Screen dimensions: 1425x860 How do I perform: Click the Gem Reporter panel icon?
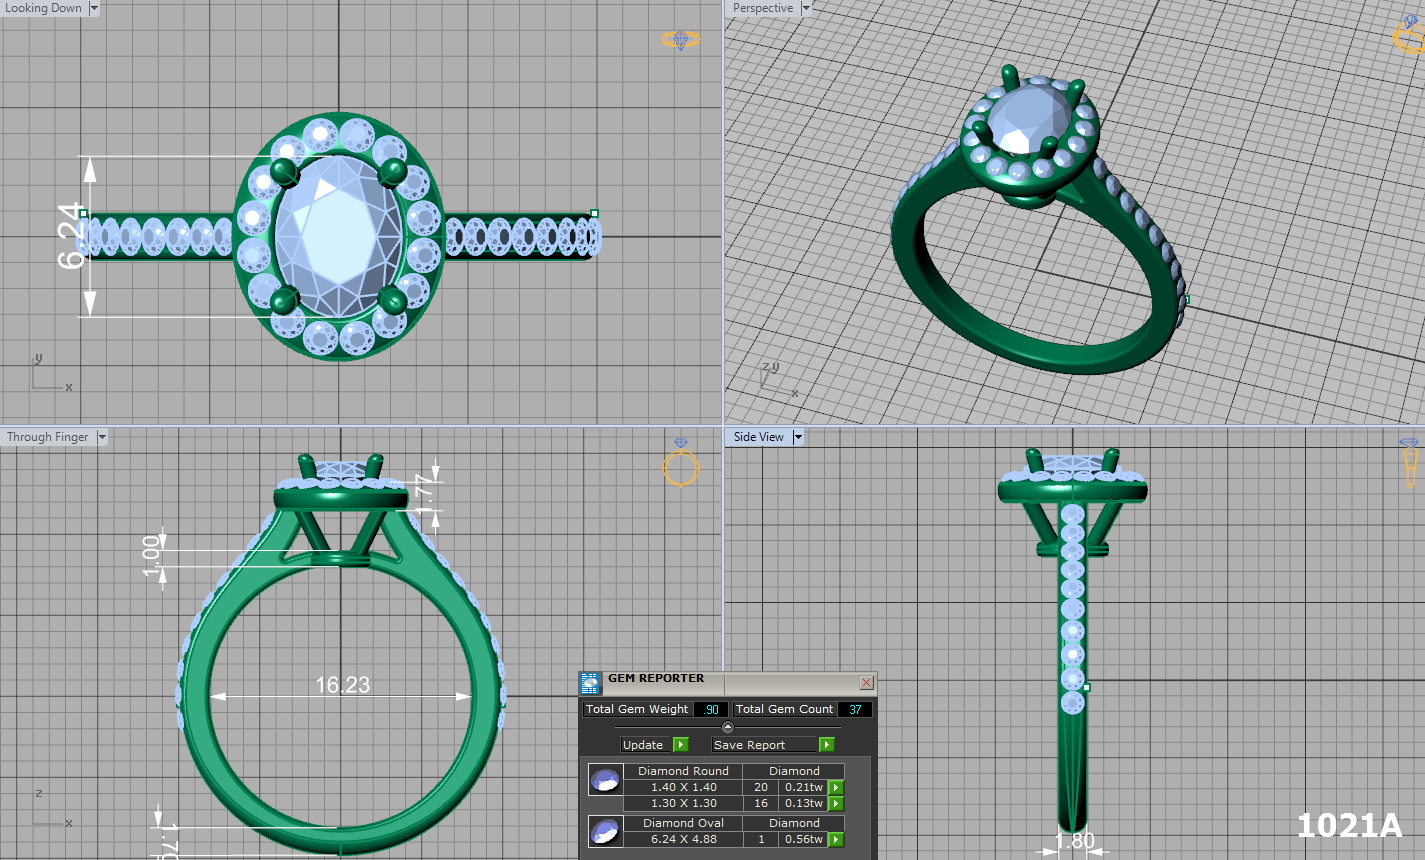pyautogui.click(x=590, y=683)
